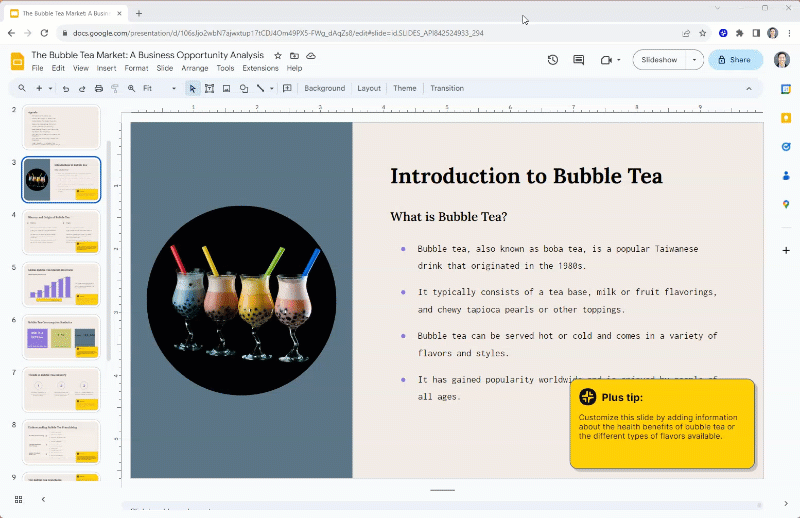Undo the last action

coord(66,88)
